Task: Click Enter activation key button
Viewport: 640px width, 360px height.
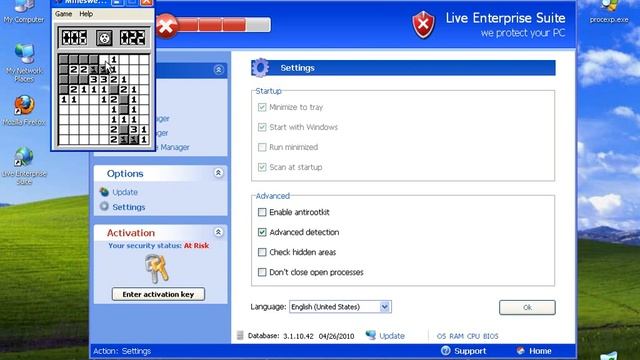Action: point(158,294)
